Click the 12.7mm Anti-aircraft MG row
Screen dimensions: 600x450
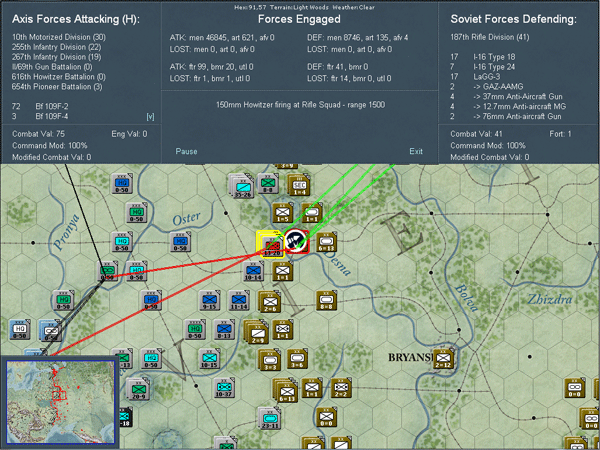click(508, 107)
